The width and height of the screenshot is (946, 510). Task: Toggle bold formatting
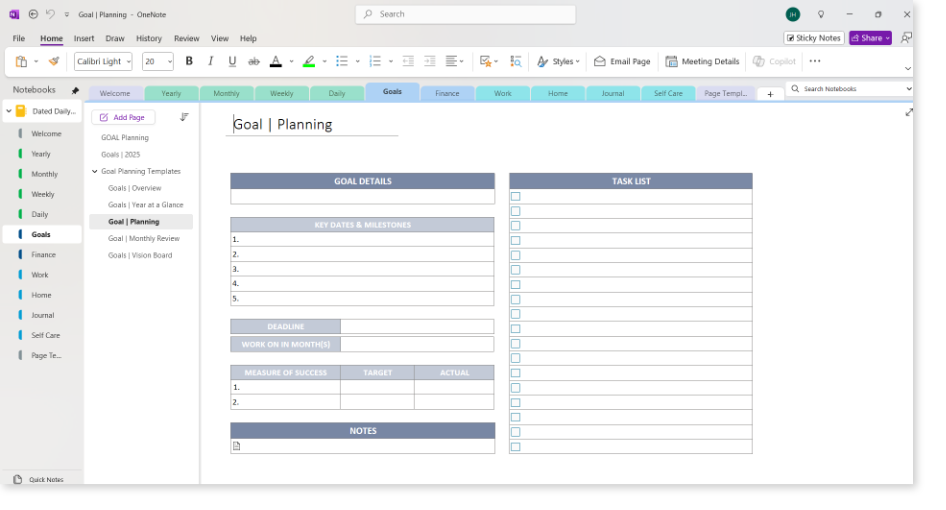tap(189, 61)
